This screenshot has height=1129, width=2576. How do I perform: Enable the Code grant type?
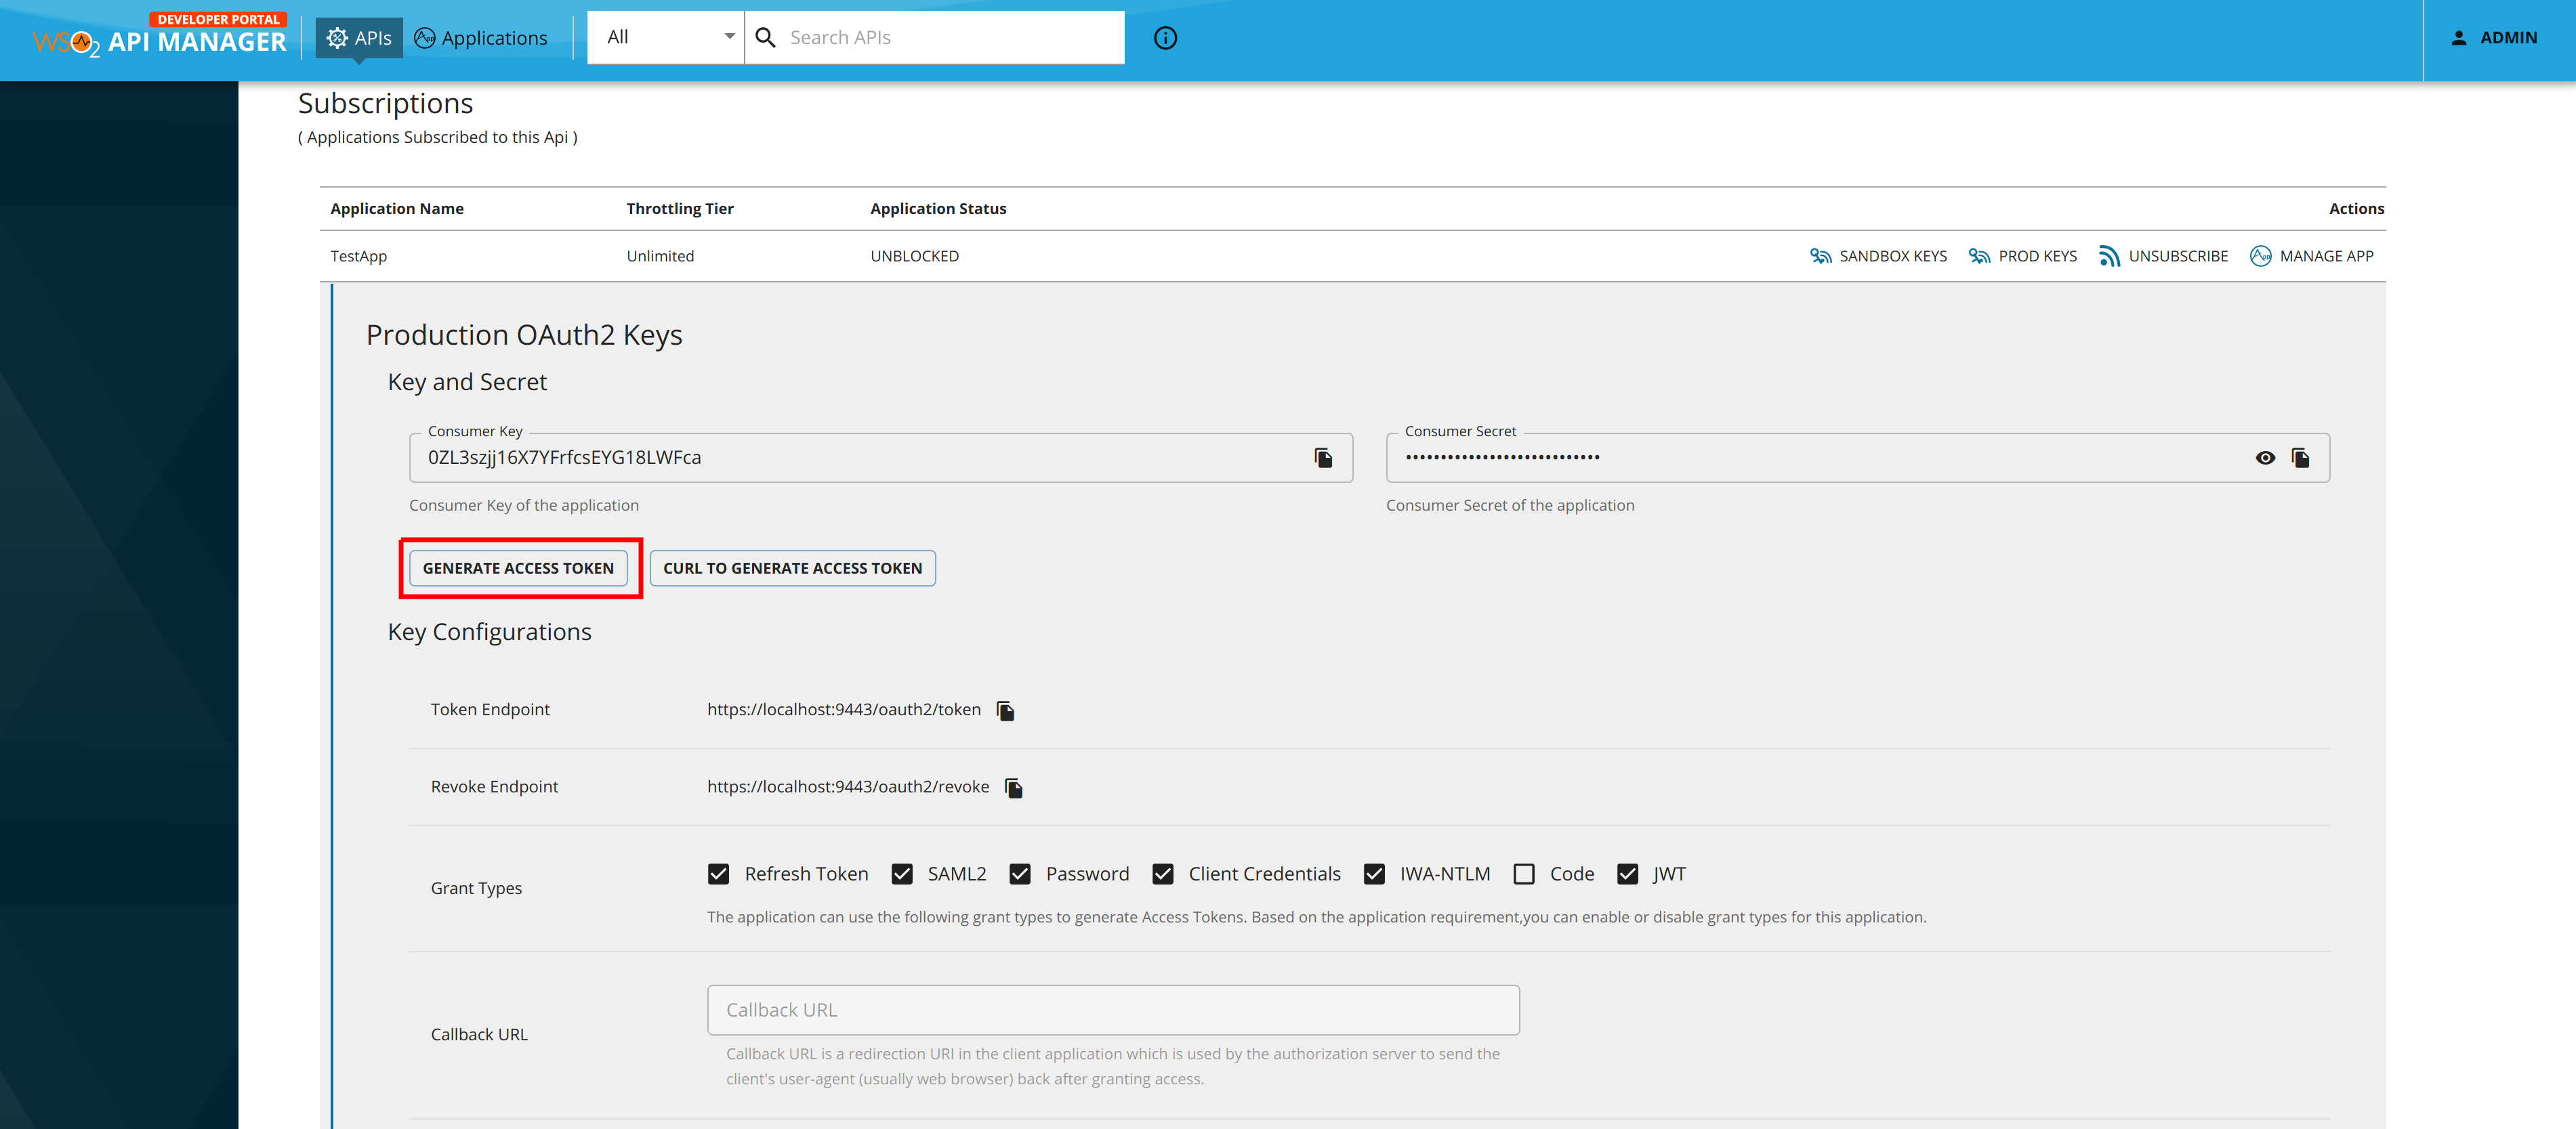point(1524,873)
